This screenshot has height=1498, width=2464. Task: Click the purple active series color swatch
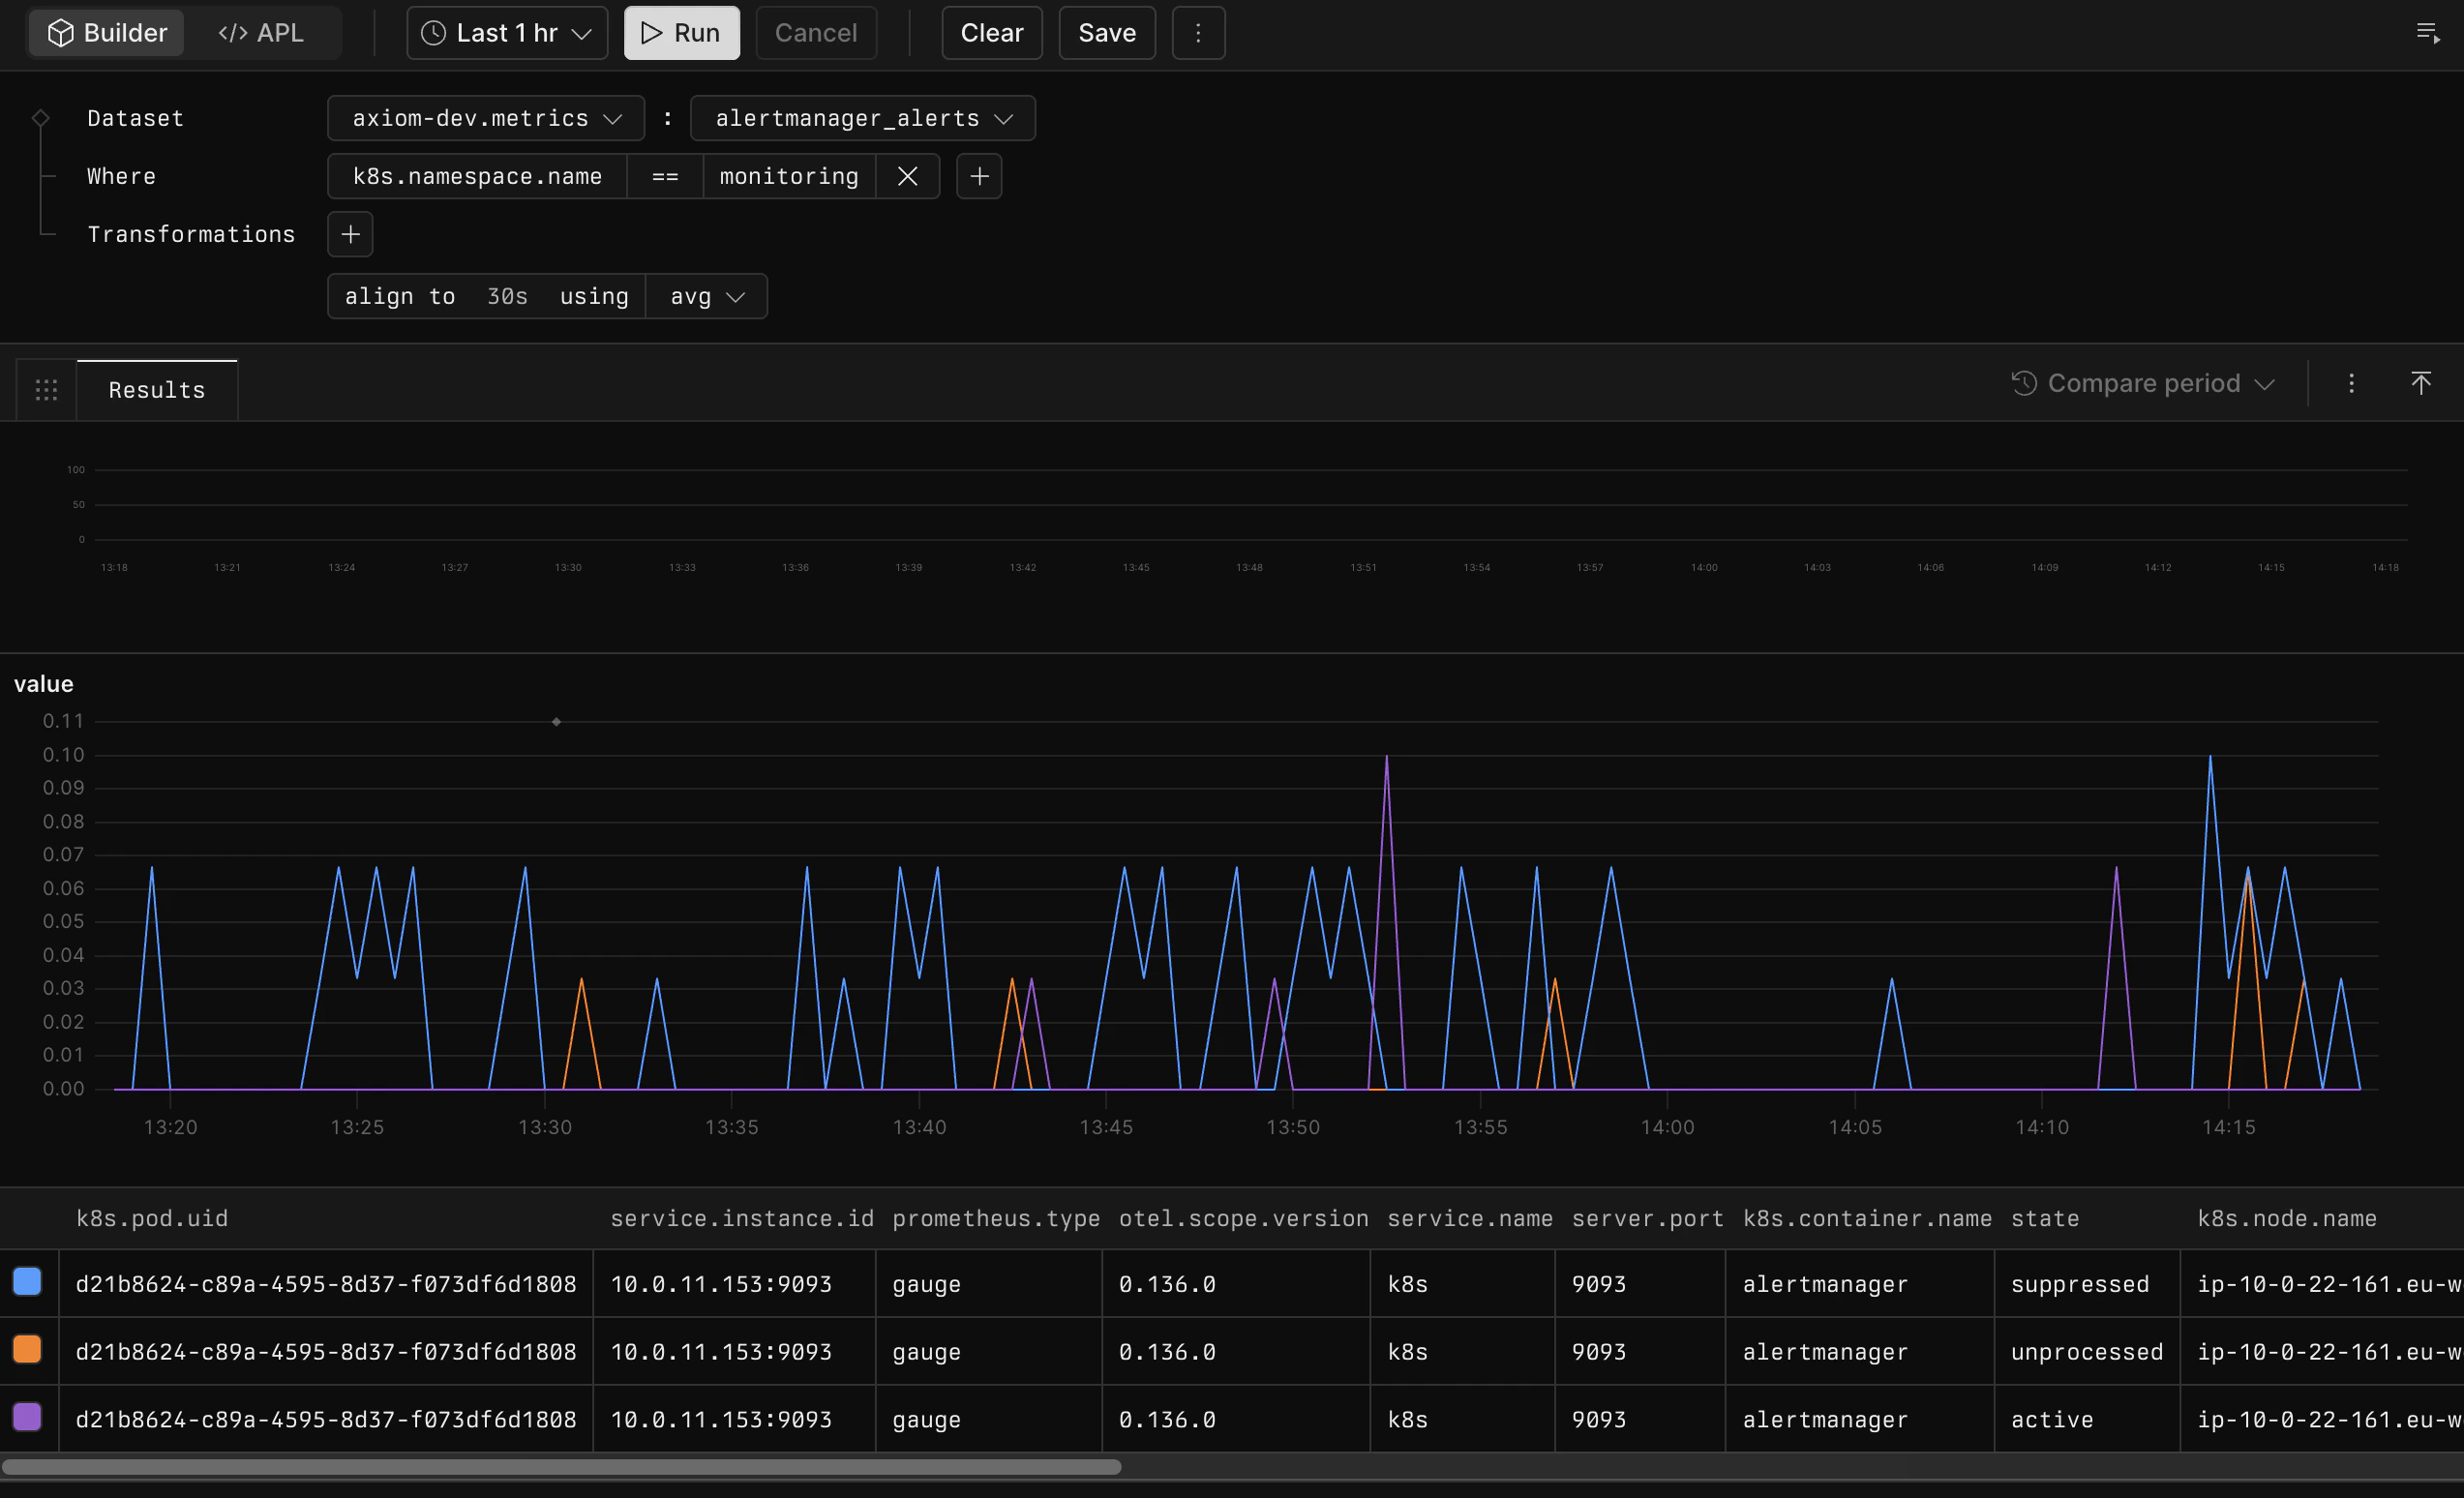26,1417
